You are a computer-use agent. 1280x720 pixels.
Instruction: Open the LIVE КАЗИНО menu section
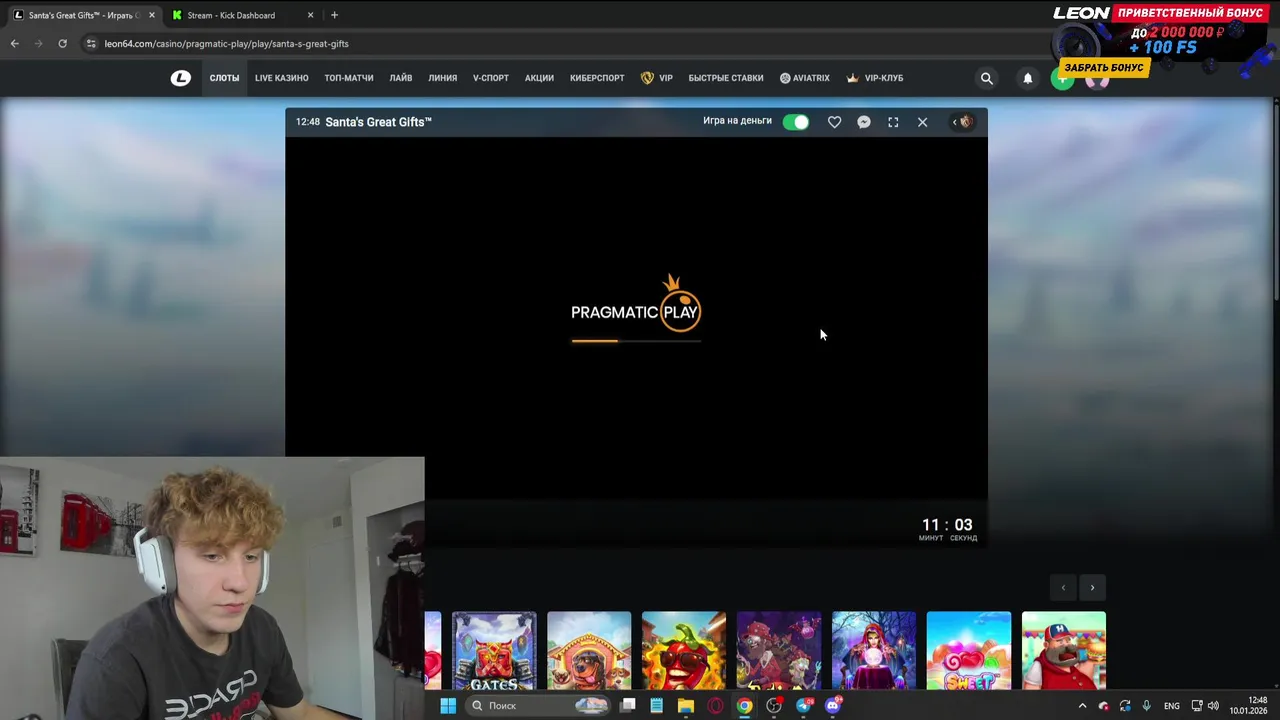281,78
